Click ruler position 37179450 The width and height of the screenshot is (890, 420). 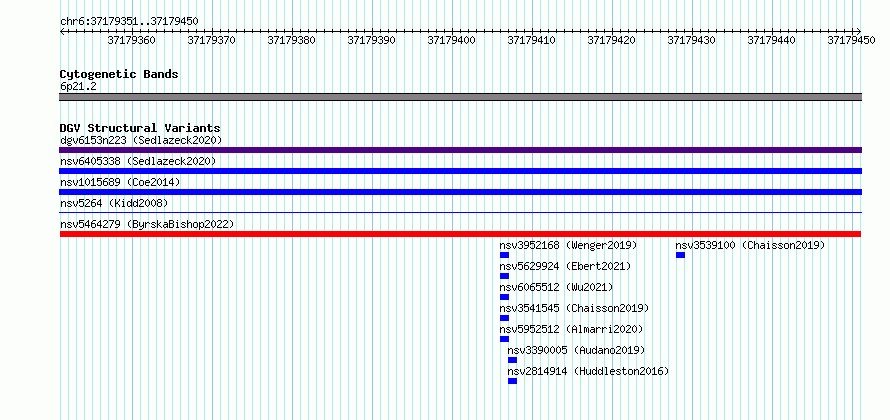[x=851, y=40]
